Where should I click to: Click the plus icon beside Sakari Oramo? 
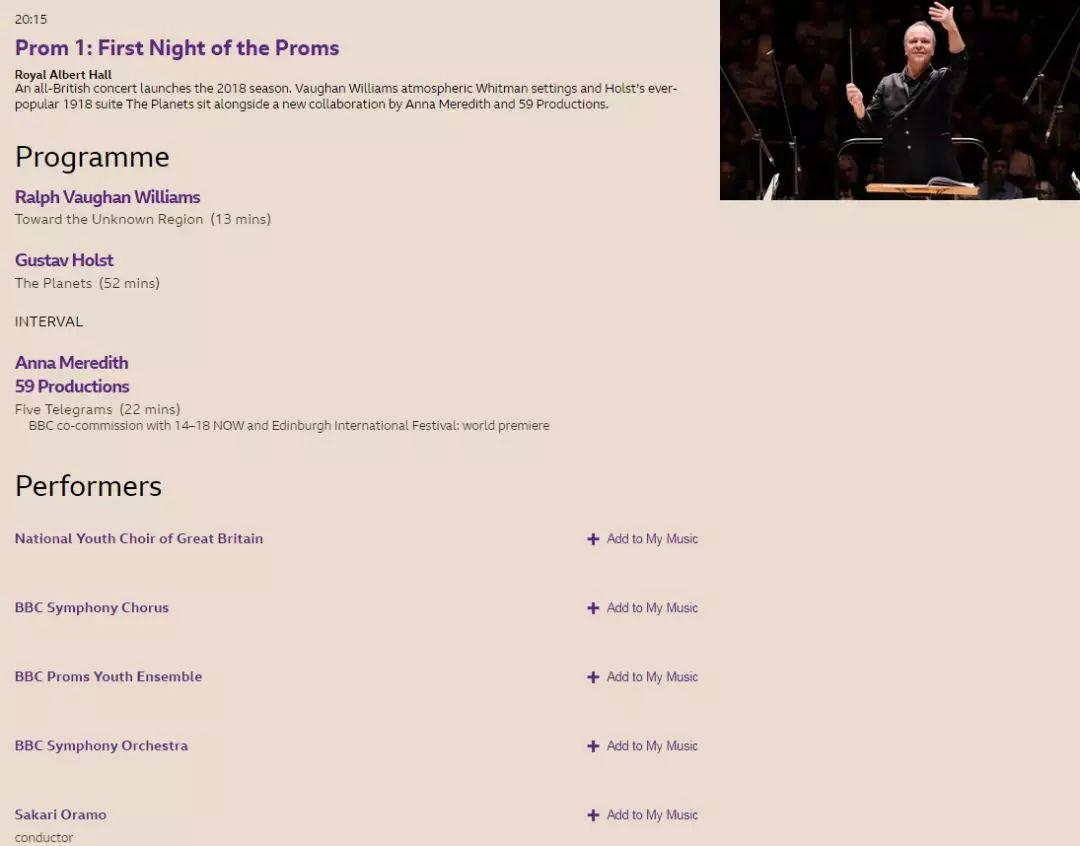coord(592,815)
